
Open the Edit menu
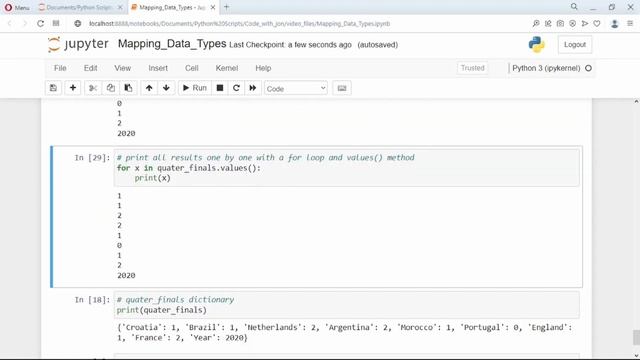point(90,68)
